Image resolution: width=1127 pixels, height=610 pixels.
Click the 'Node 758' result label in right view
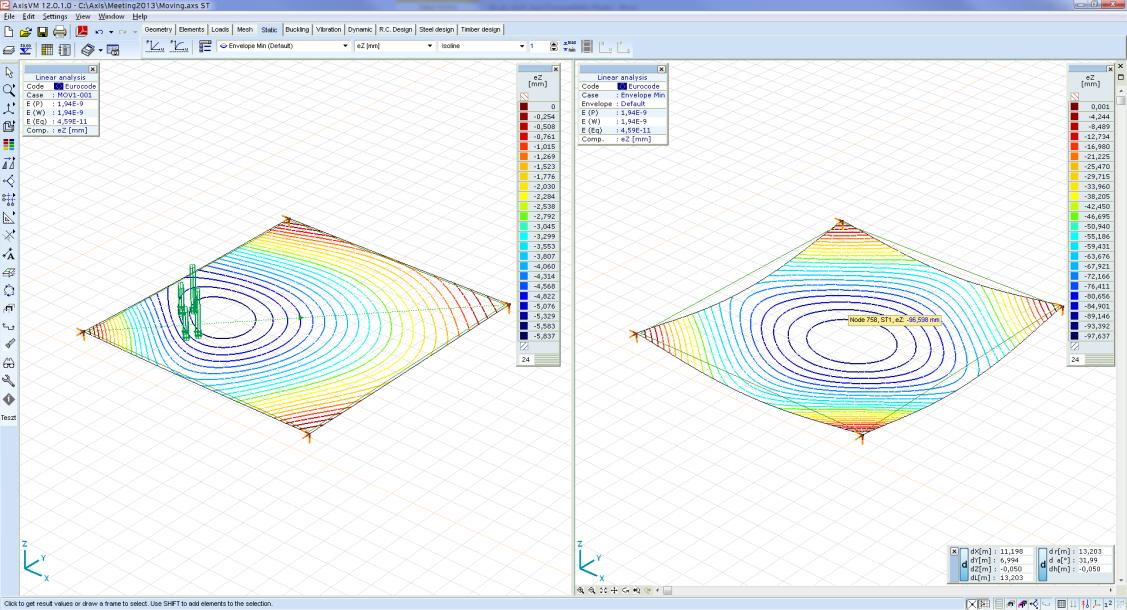[894, 320]
